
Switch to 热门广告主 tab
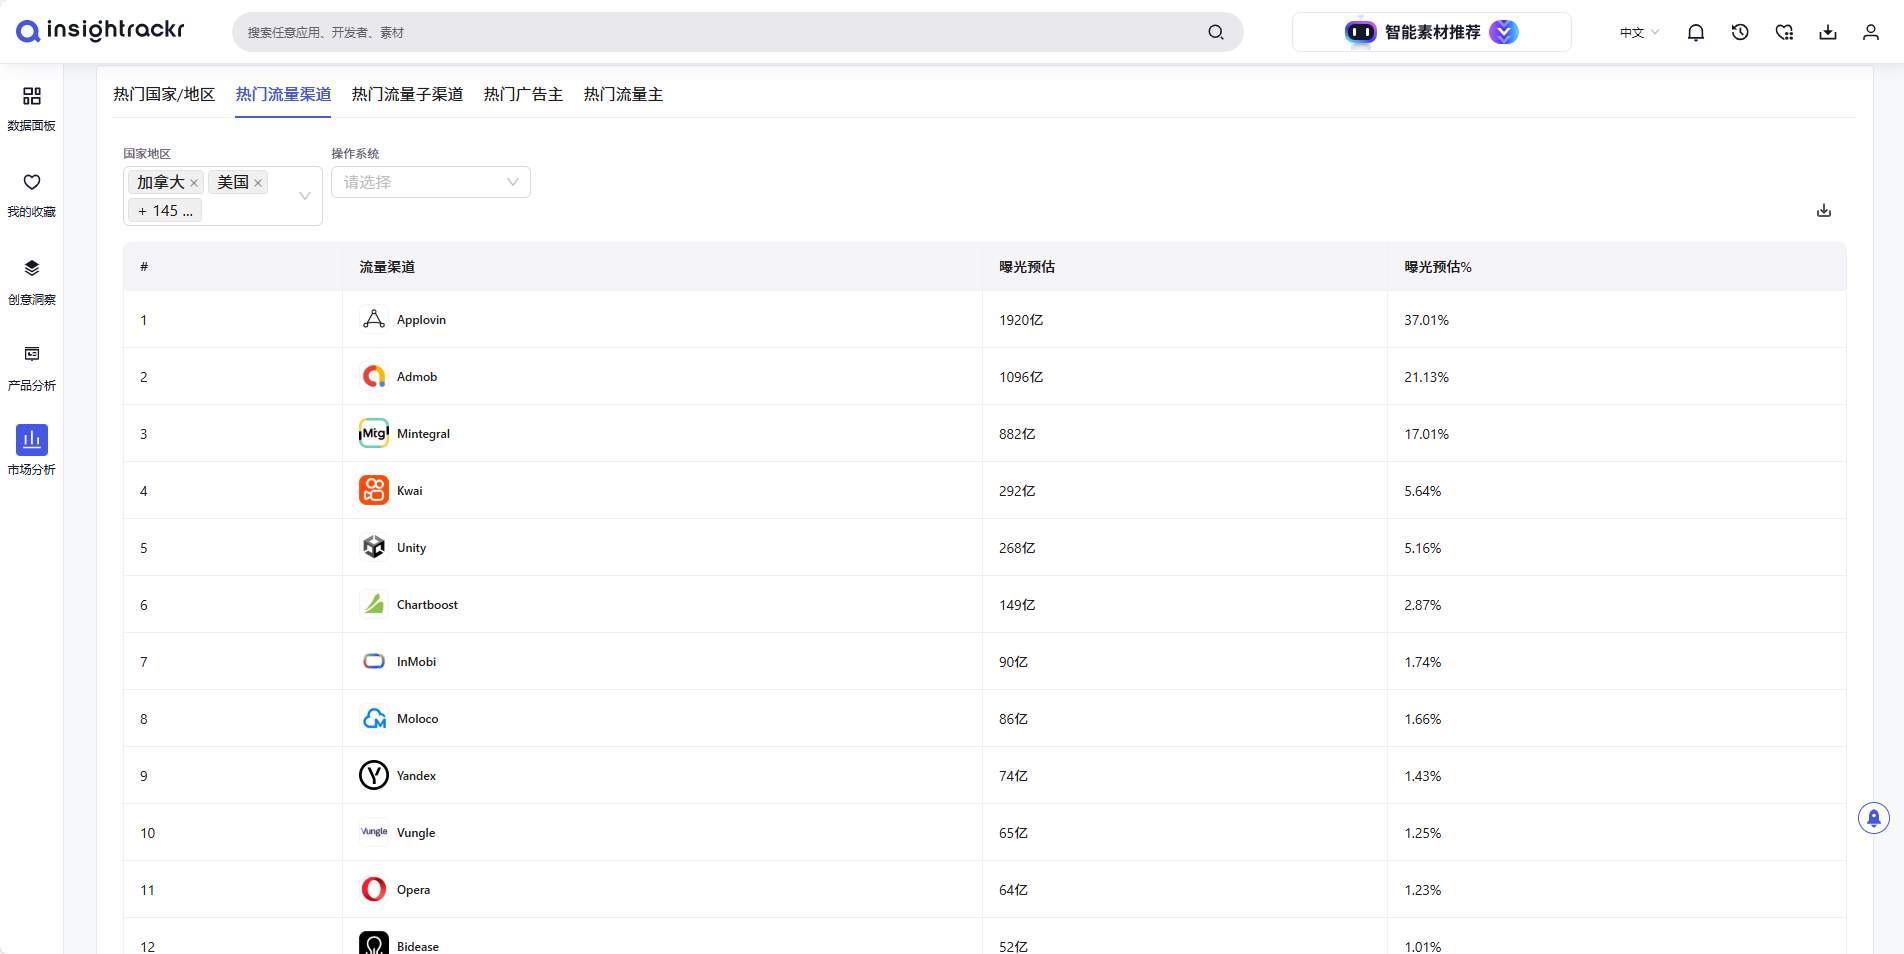point(523,94)
